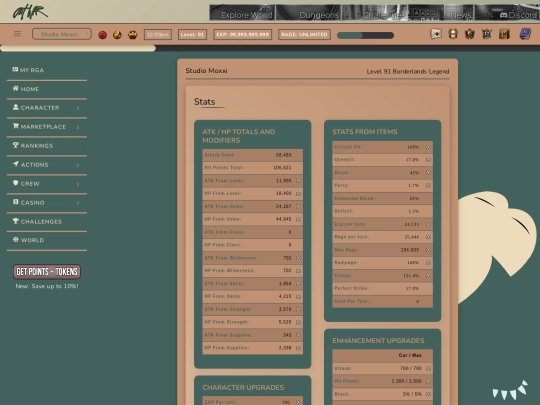Click the yellow coin icon in toolbar
This screenshot has width=540, height=405.
(x=117, y=35)
